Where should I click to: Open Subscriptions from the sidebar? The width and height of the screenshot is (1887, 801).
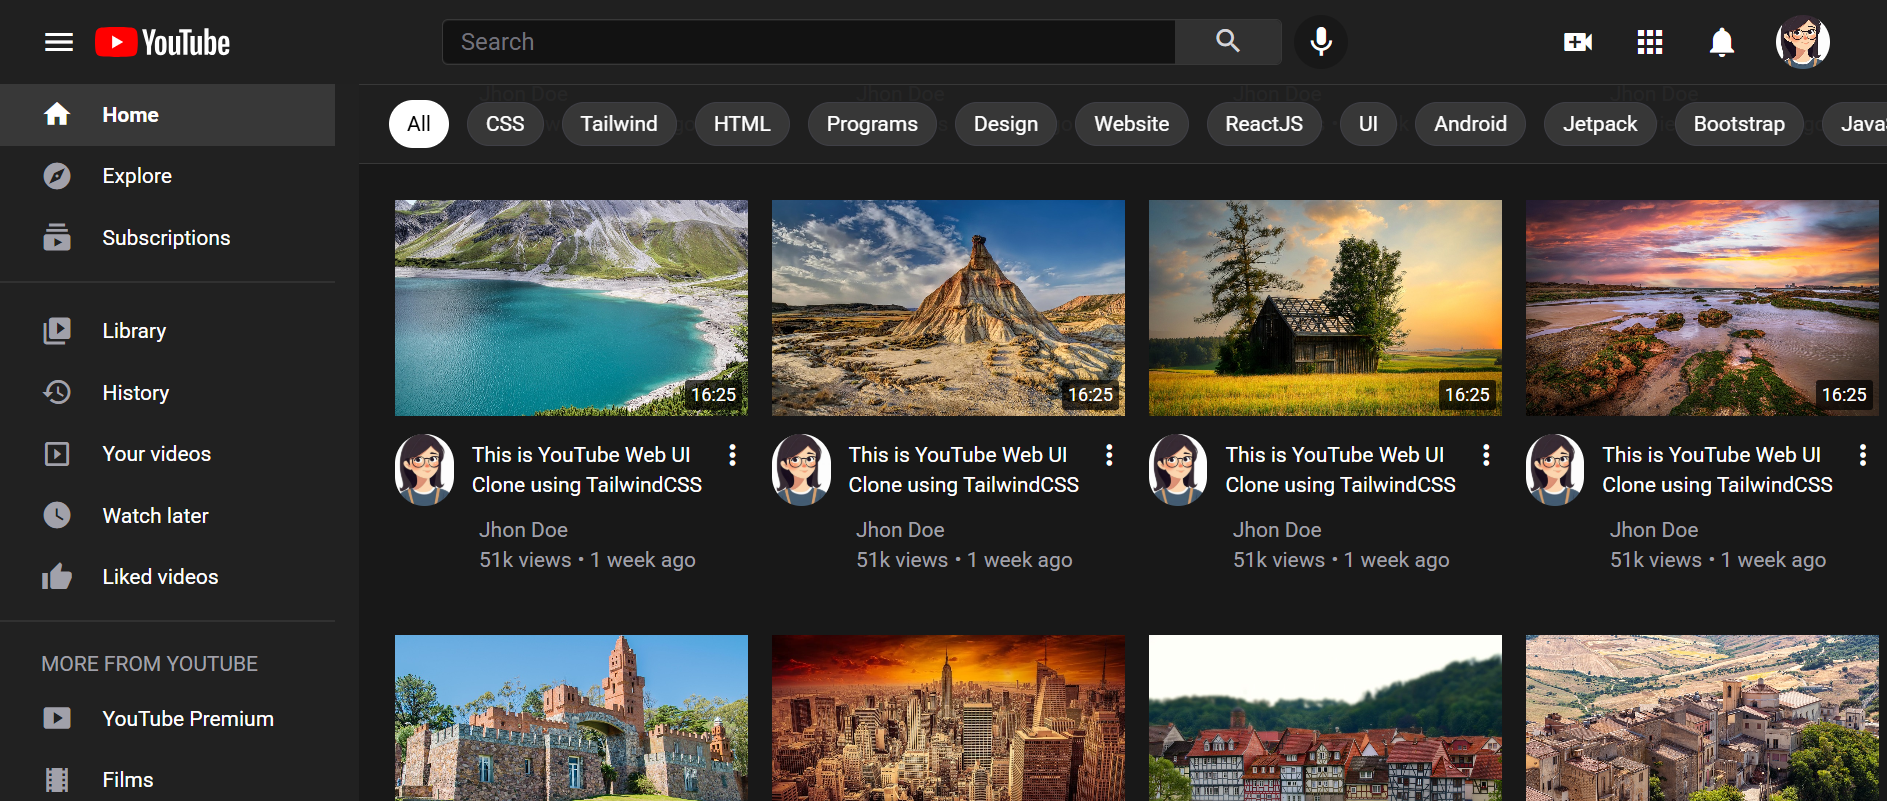click(x=167, y=238)
